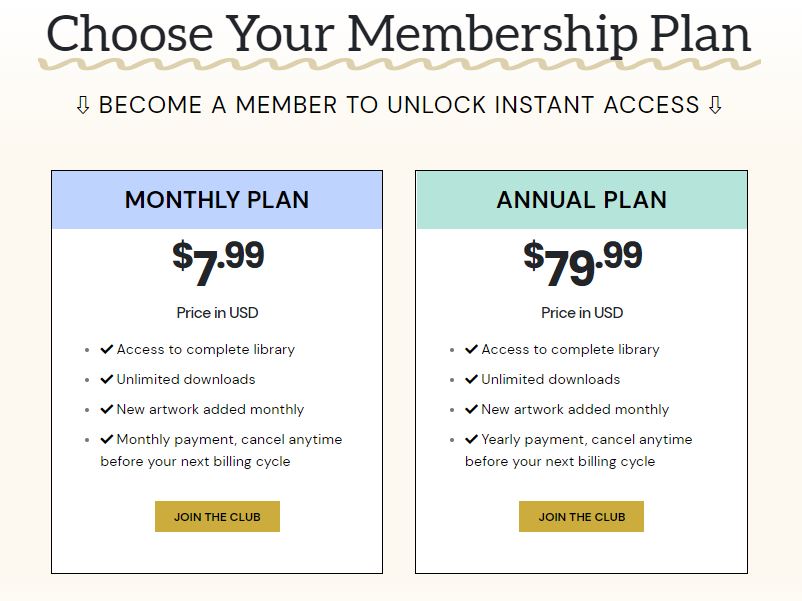
Task: Click checkmark beside Monthly 'New artwork added monthly'
Action: [106, 409]
